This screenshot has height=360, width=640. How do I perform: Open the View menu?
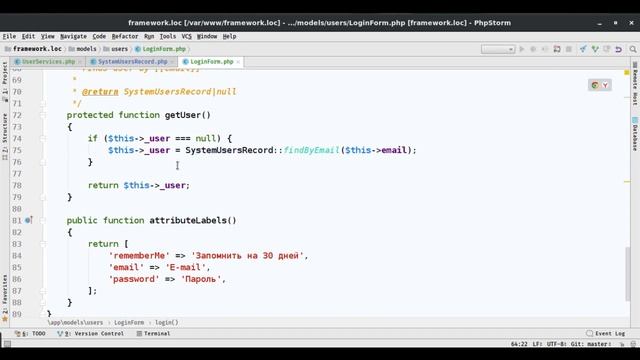pyautogui.click(x=47, y=36)
